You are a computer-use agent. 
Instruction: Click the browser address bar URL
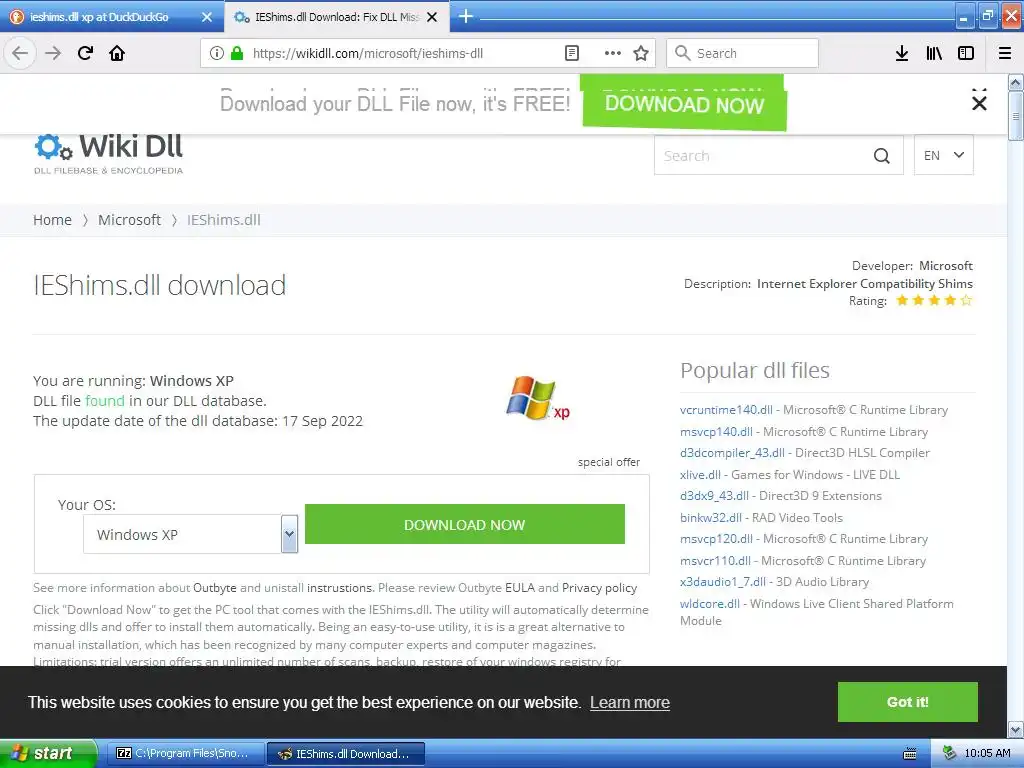(x=368, y=53)
